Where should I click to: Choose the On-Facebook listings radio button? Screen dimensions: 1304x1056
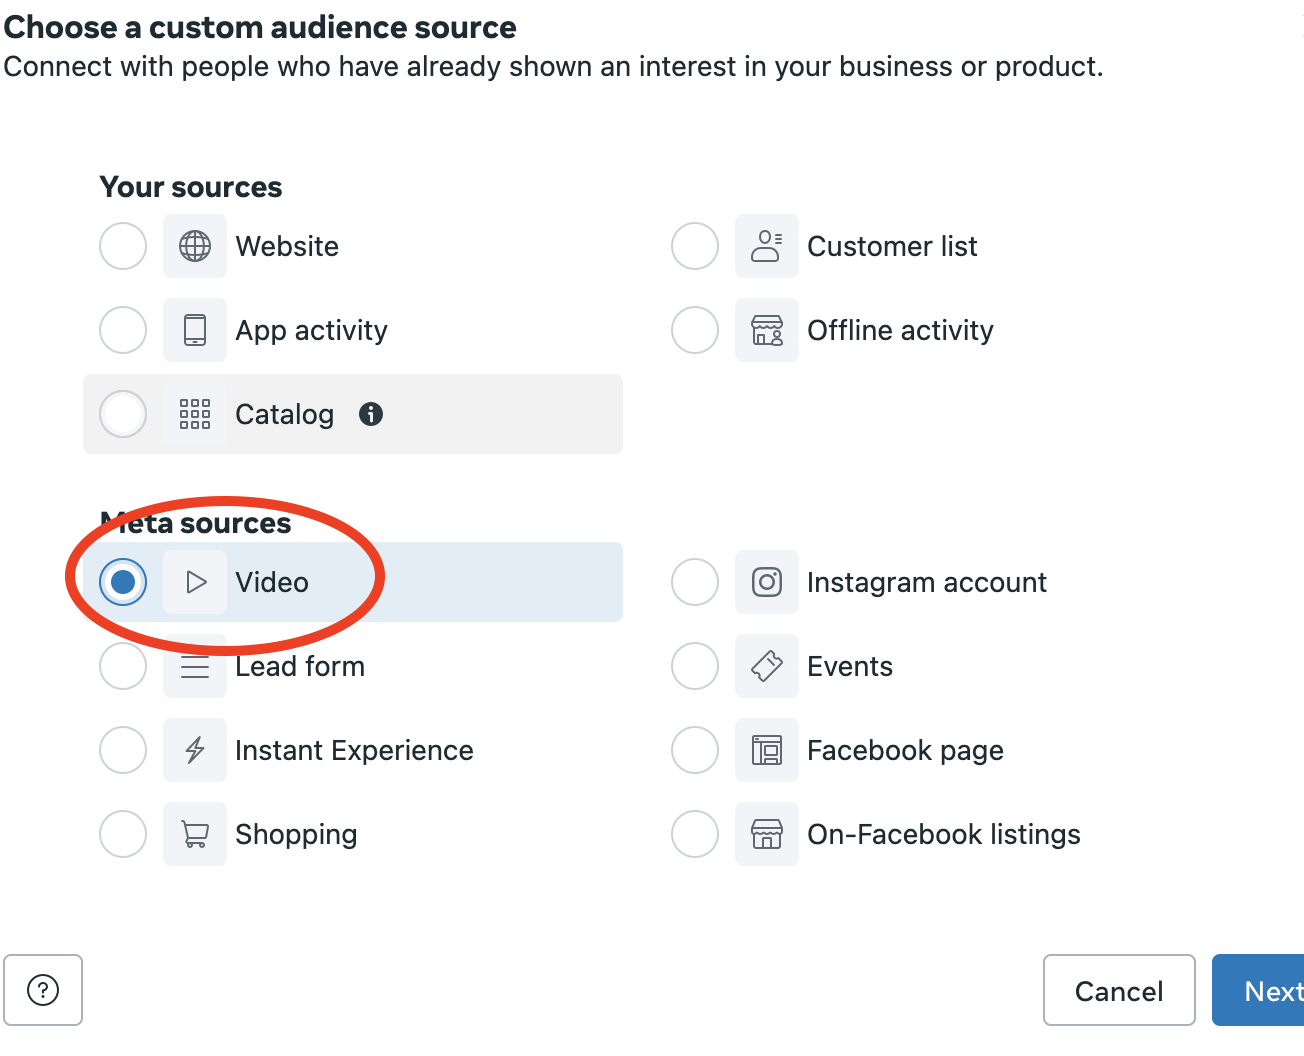click(695, 834)
